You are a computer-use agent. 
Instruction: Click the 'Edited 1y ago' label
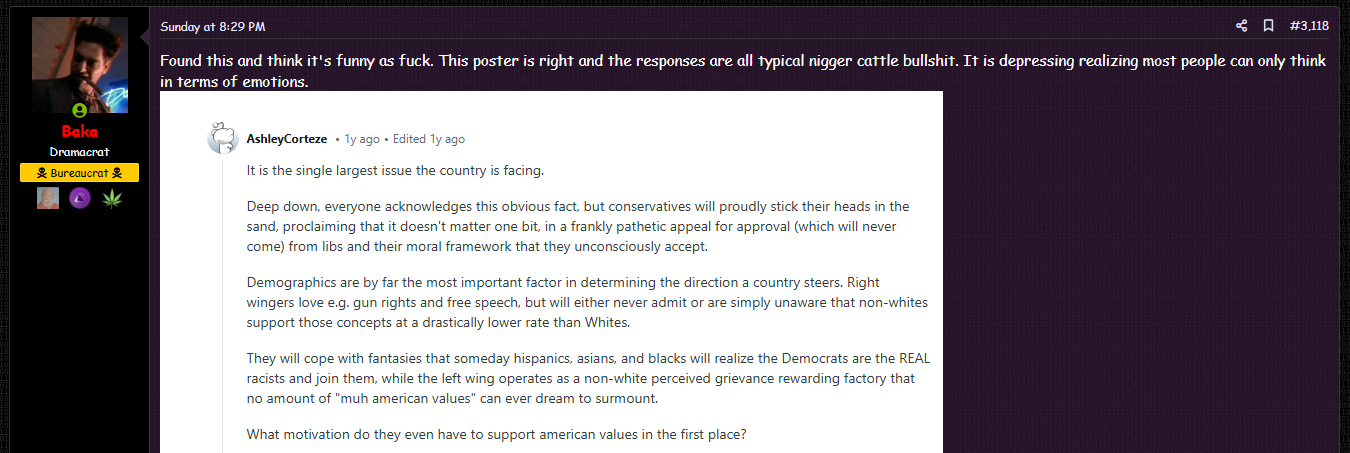tap(428, 139)
